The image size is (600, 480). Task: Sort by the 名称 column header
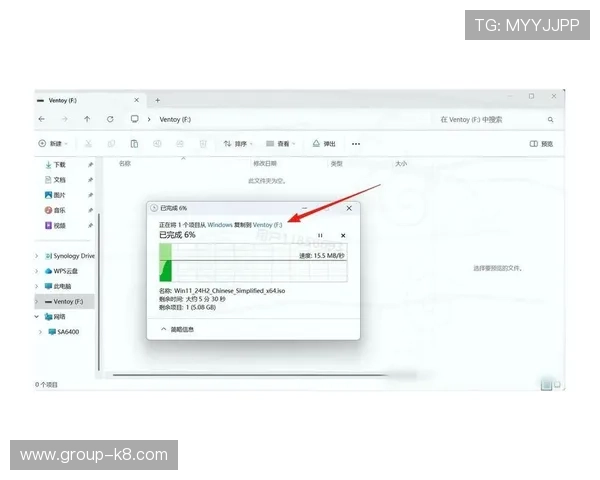click(x=125, y=164)
